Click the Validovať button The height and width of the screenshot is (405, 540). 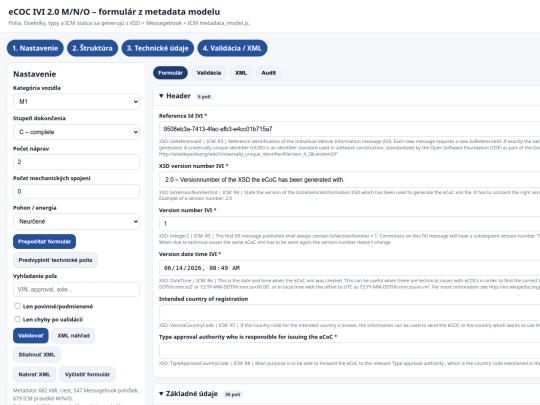[x=31, y=335]
